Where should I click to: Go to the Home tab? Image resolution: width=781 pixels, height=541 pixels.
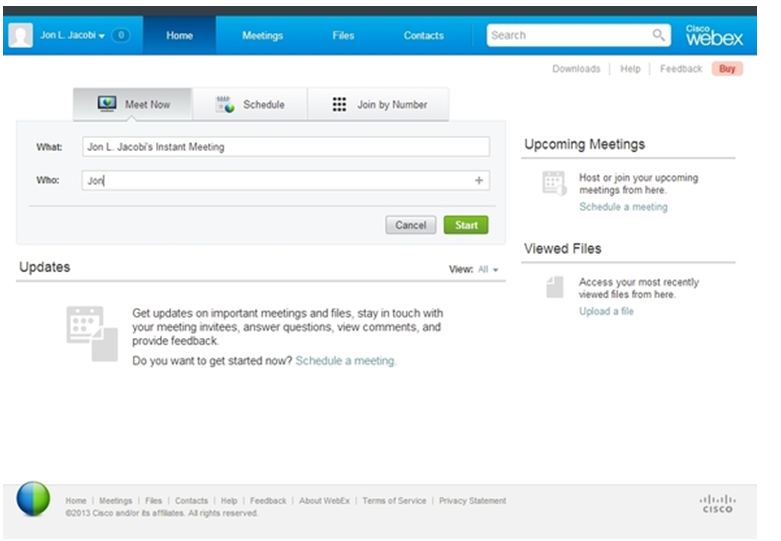[x=179, y=35]
